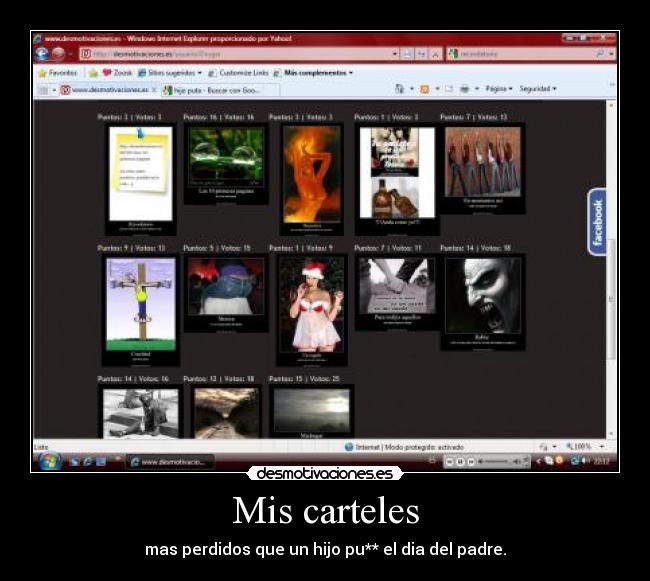Click the add to favorites bar star icon

[x=93, y=73]
